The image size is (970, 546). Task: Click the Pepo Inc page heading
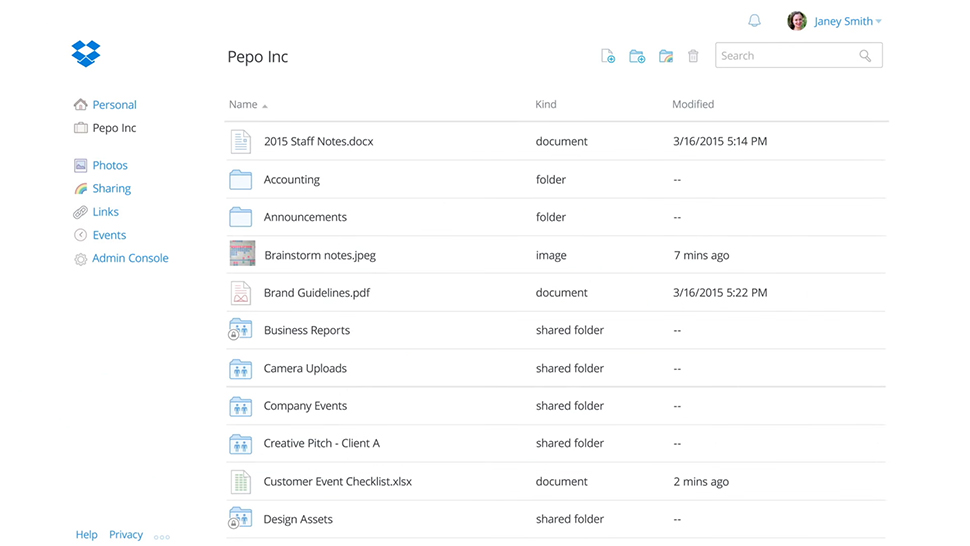point(257,57)
